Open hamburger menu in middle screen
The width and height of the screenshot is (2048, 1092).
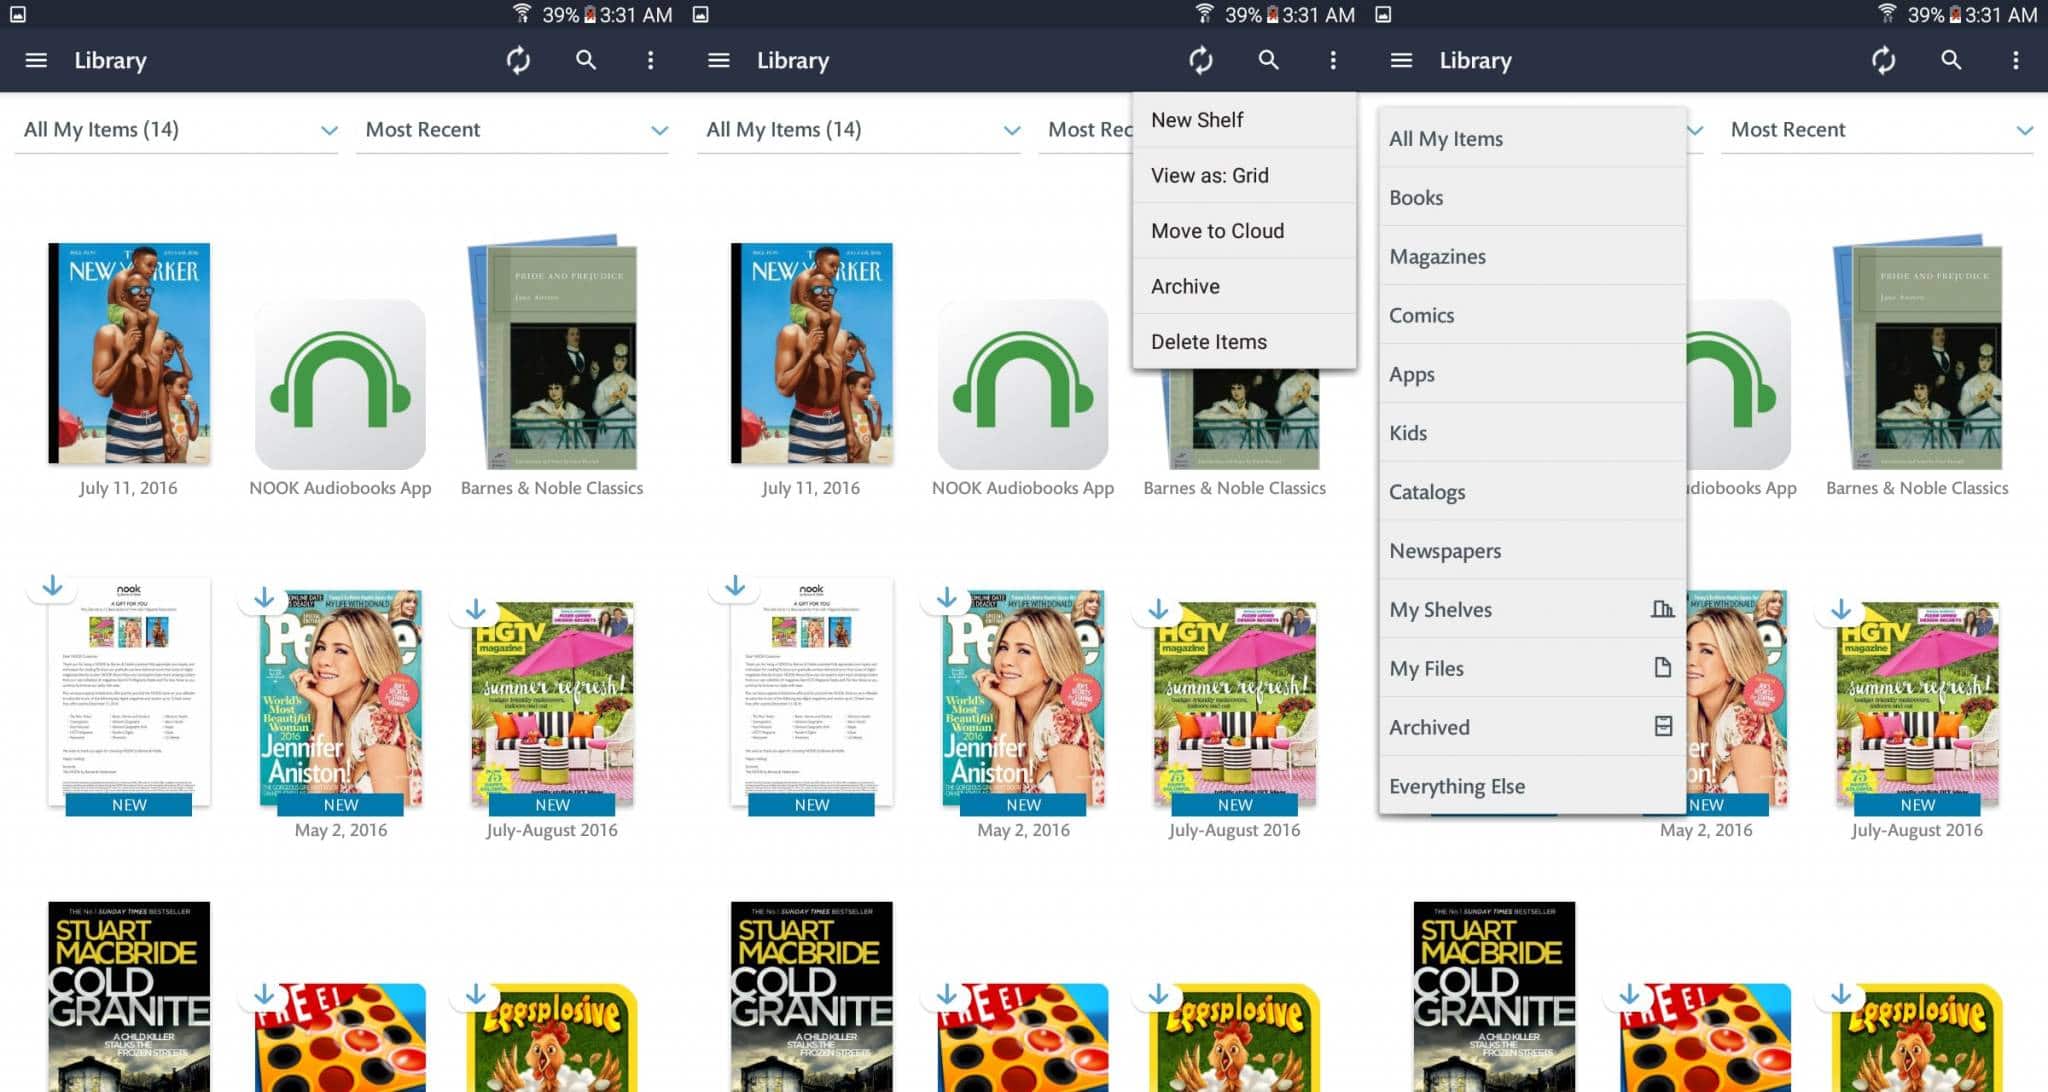719,60
